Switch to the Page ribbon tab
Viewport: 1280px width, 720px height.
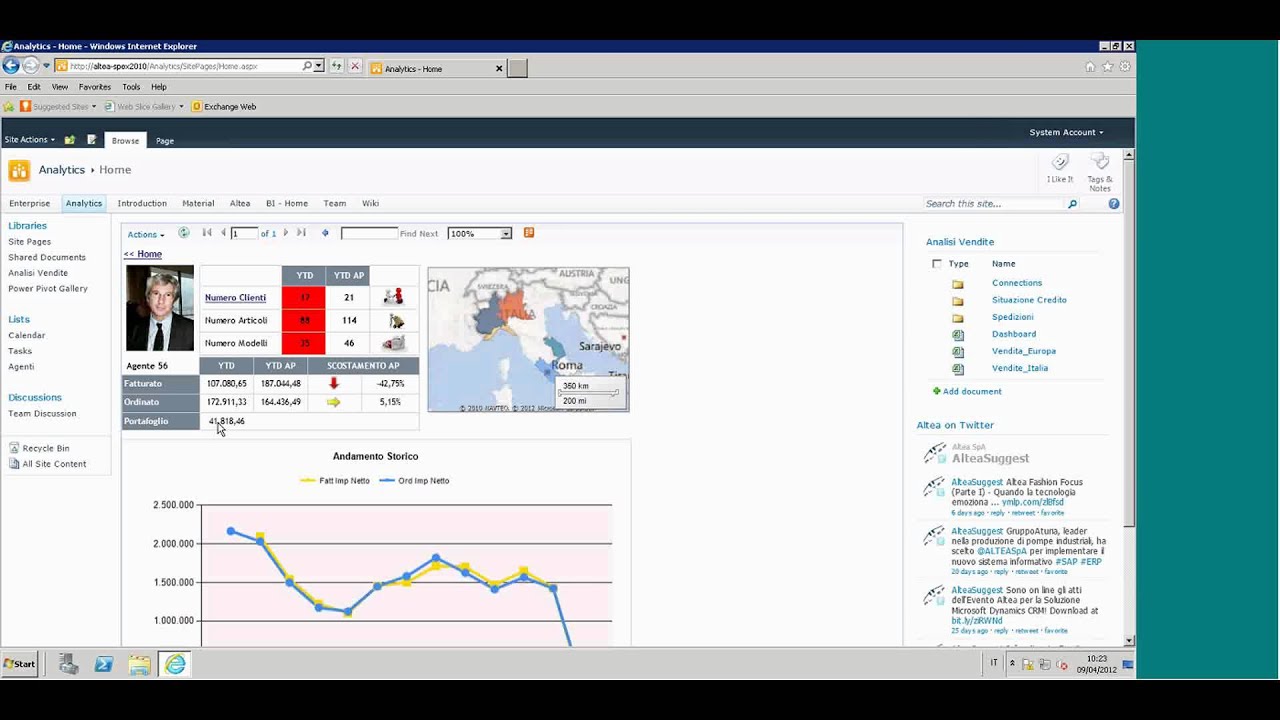click(x=165, y=141)
